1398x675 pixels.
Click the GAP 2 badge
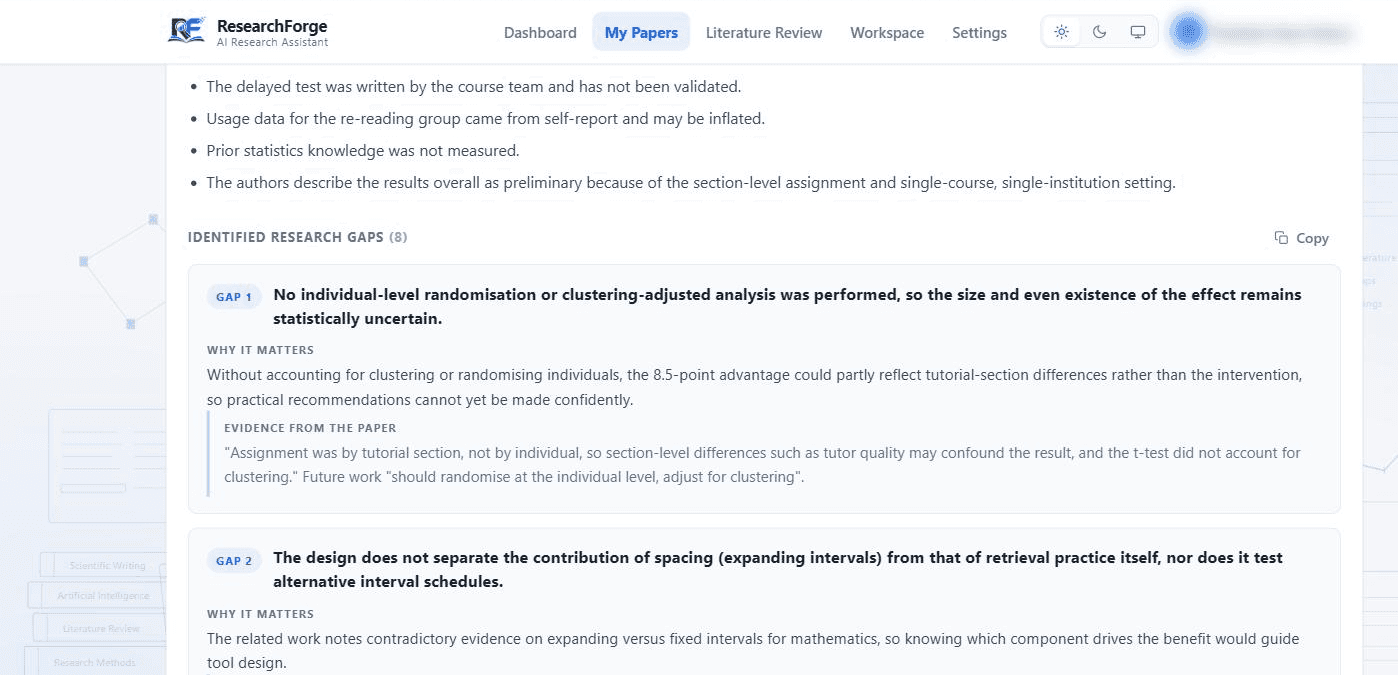234,561
